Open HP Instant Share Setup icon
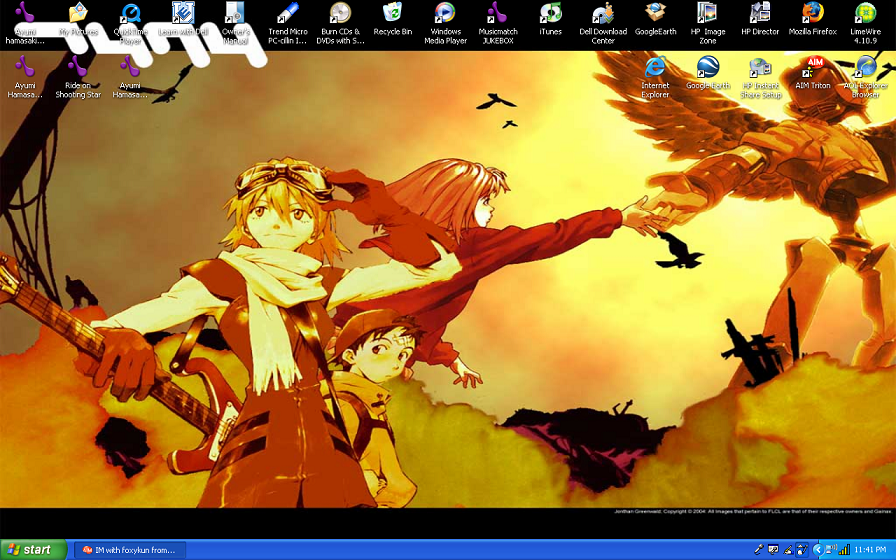896x560 pixels. [761, 78]
